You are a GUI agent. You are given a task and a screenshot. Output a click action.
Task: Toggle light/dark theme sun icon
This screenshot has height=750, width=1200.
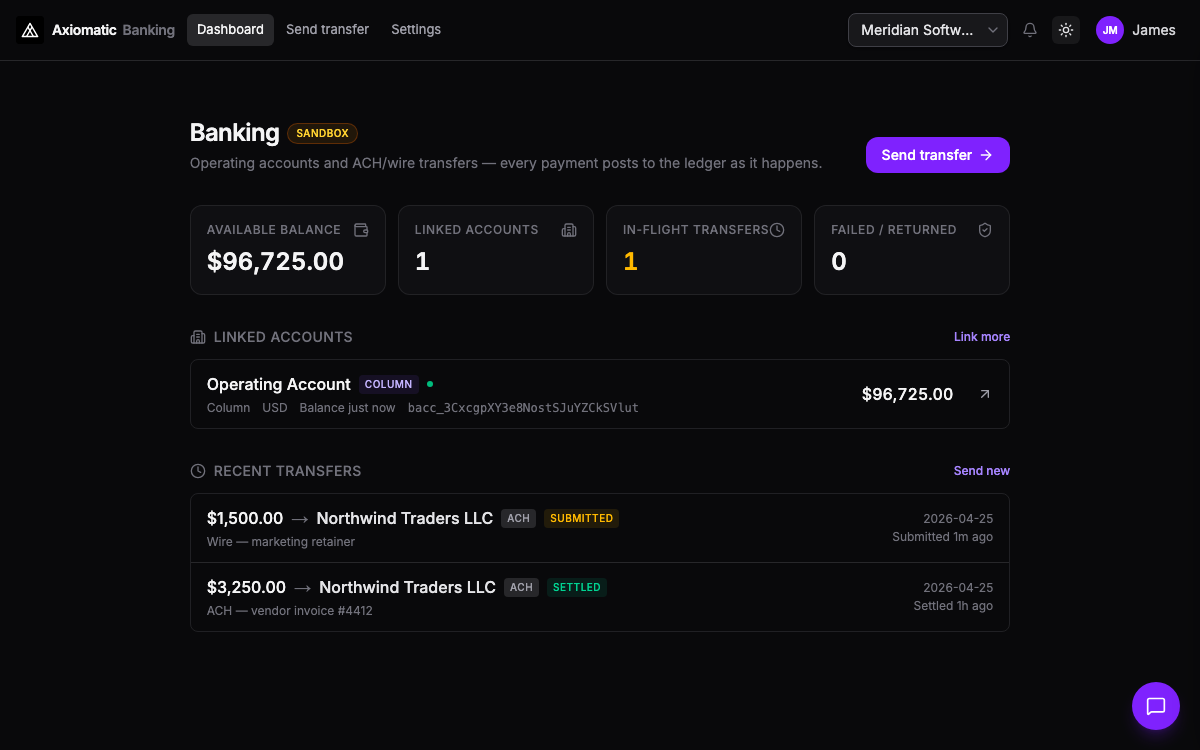1066,30
